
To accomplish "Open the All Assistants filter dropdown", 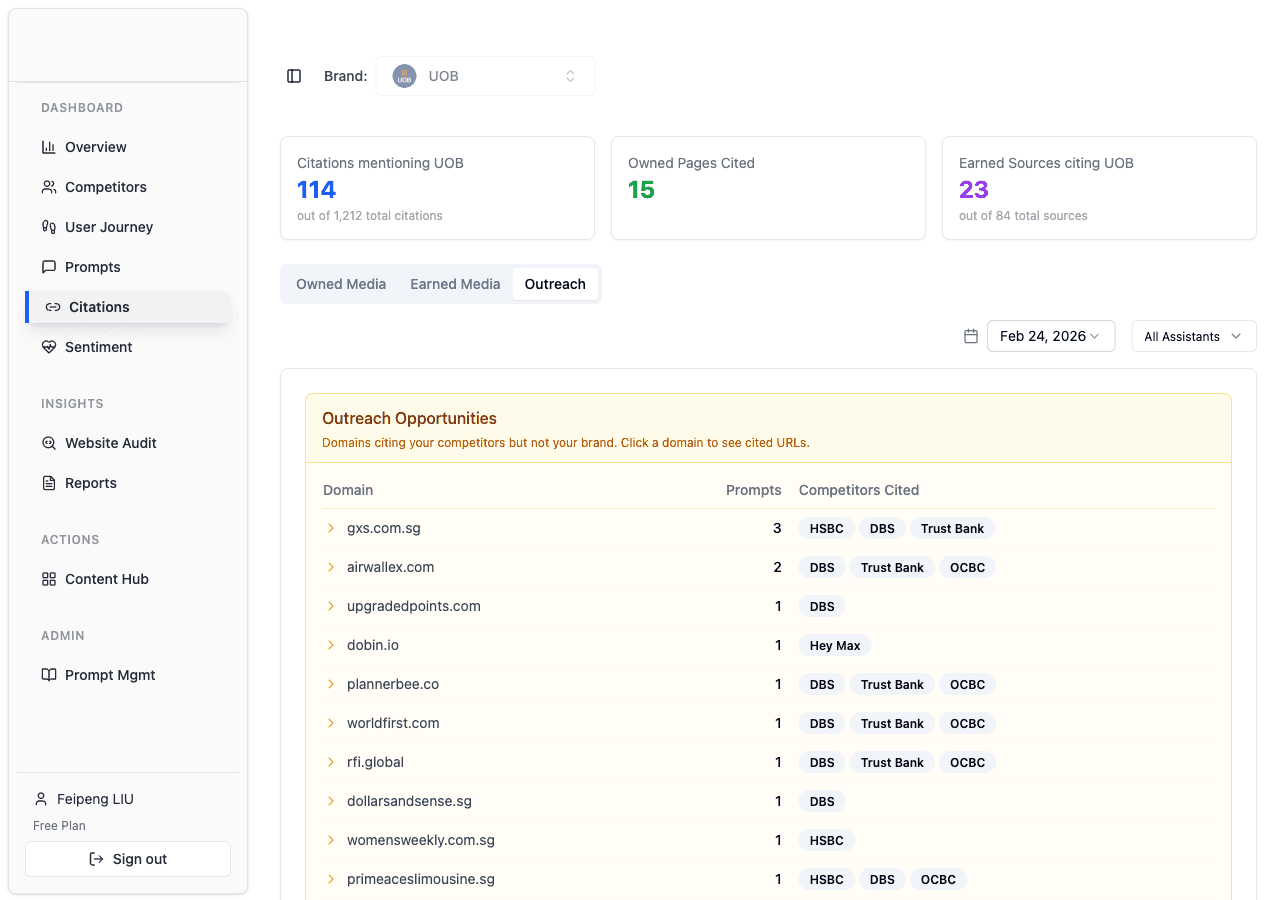I will coord(1193,336).
